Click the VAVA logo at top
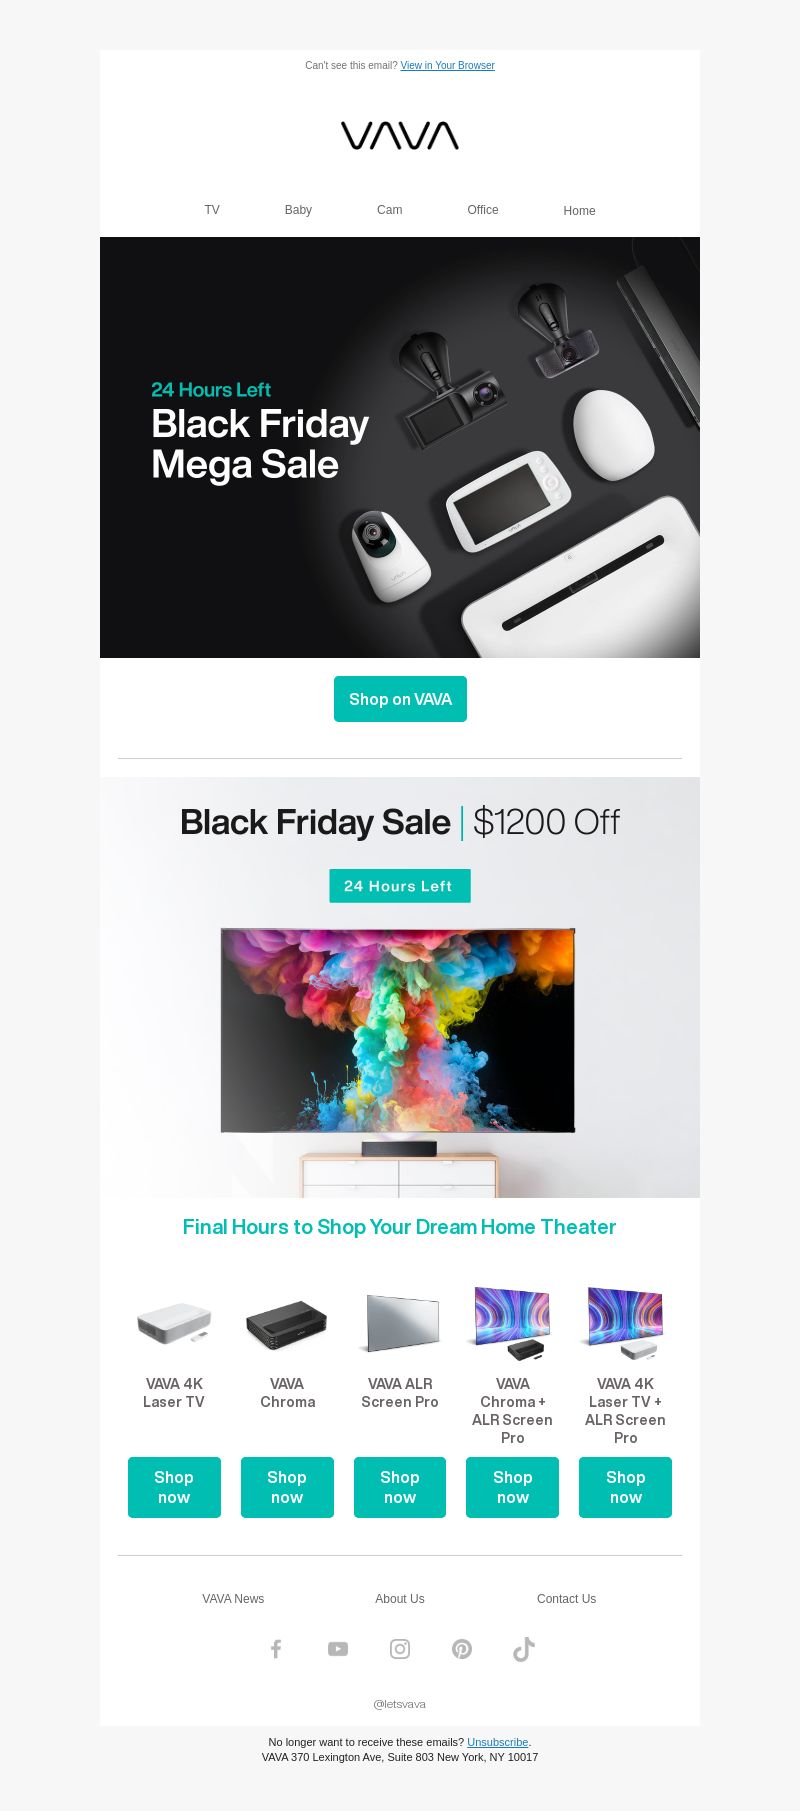 click(x=400, y=136)
